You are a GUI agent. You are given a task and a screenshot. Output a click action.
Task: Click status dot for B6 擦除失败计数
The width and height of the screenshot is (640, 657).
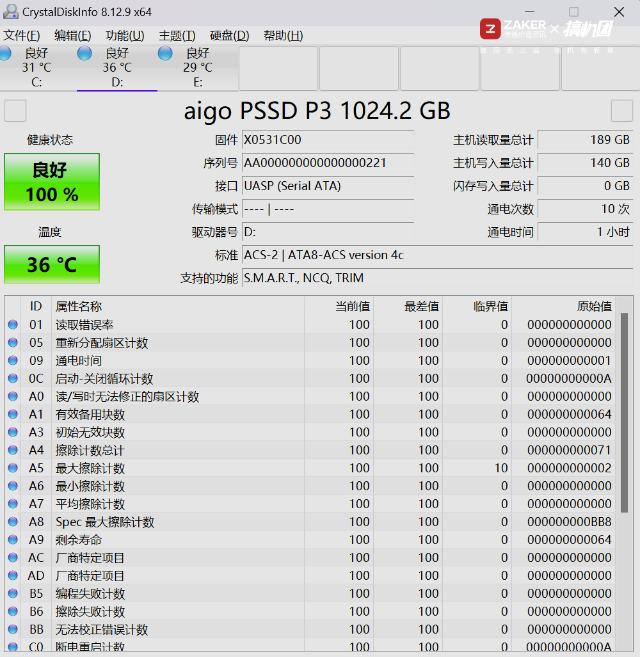click(x=13, y=611)
